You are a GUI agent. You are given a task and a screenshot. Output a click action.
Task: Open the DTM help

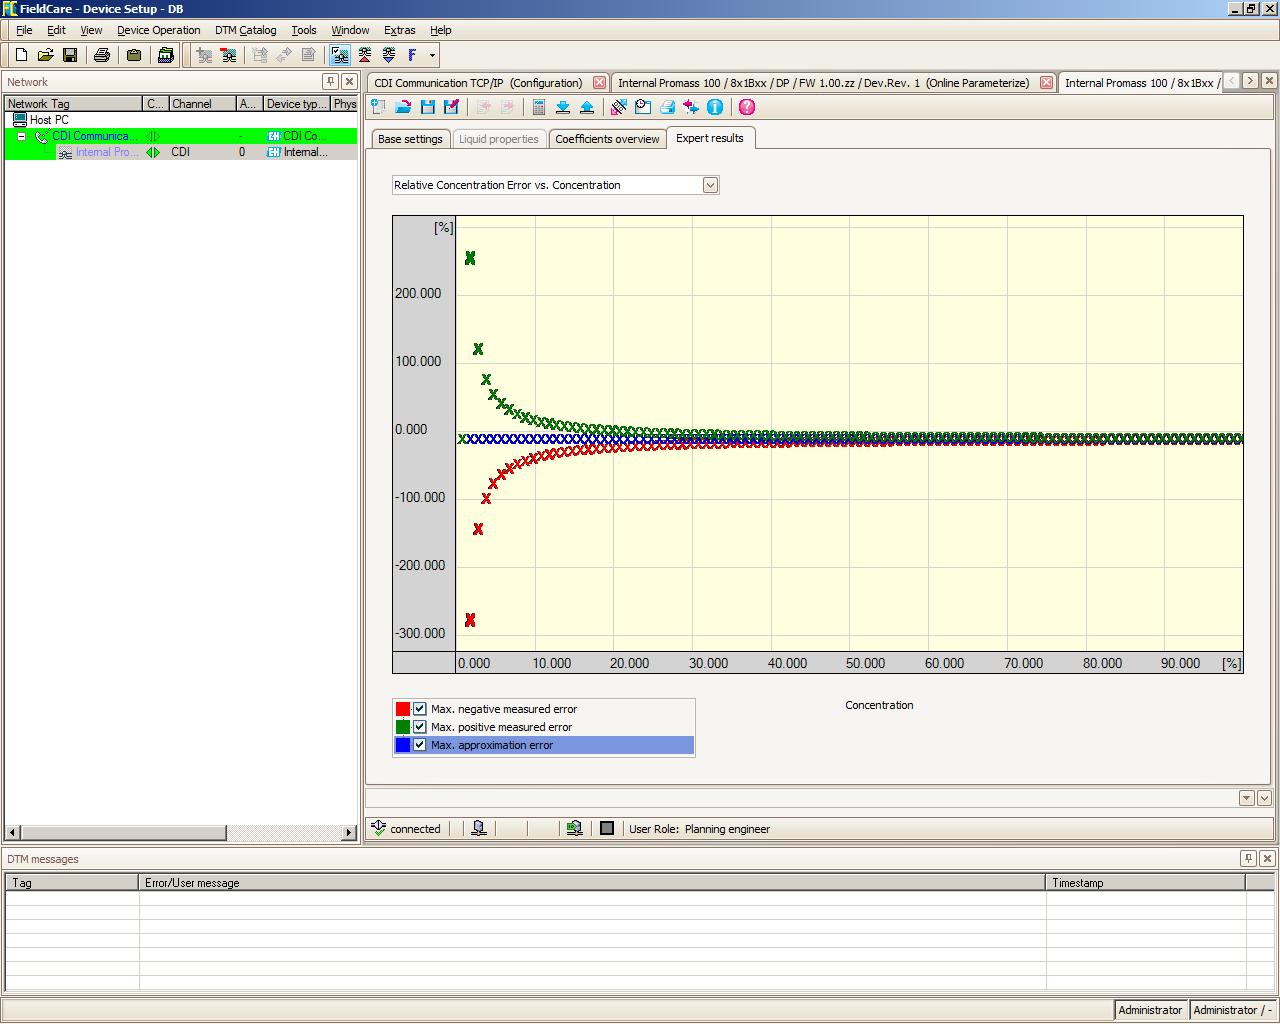tap(747, 107)
